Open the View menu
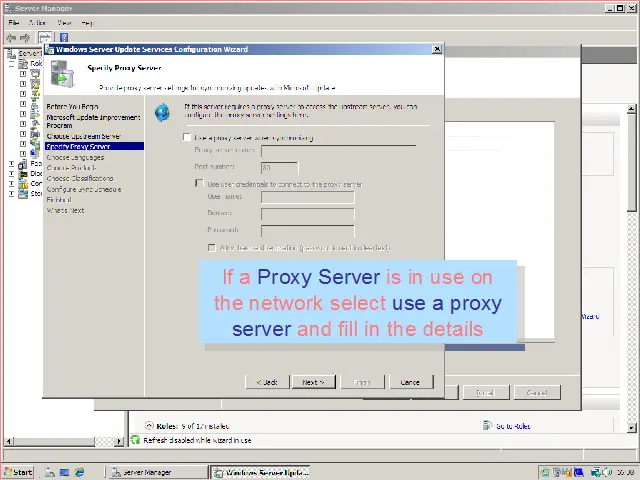Viewport: 640px width, 480px height. pyautogui.click(x=64, y=22)
